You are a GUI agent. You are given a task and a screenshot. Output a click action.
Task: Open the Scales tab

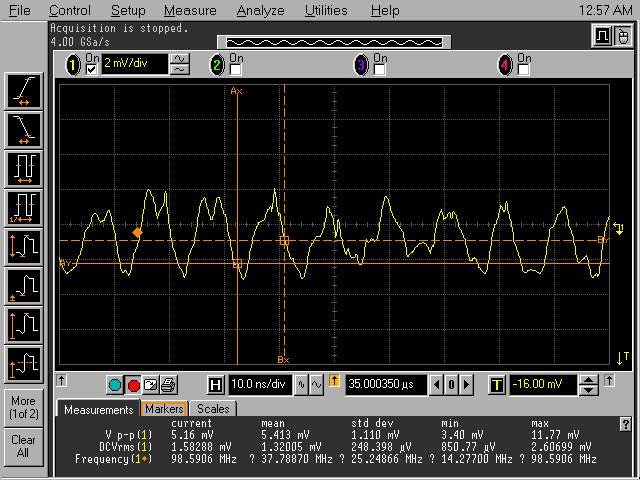[x=212, y=409]
